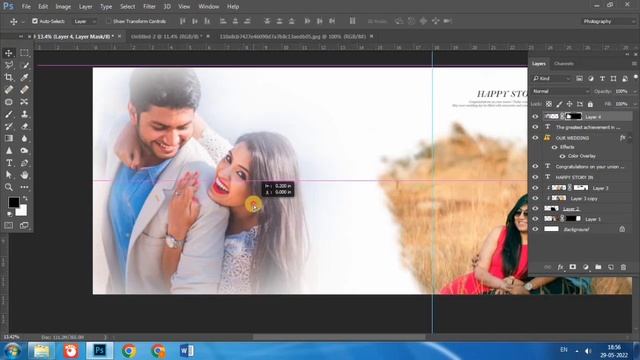640x360 pixels.
Task: Select the Lasso tool
Action: pos(9,65)
